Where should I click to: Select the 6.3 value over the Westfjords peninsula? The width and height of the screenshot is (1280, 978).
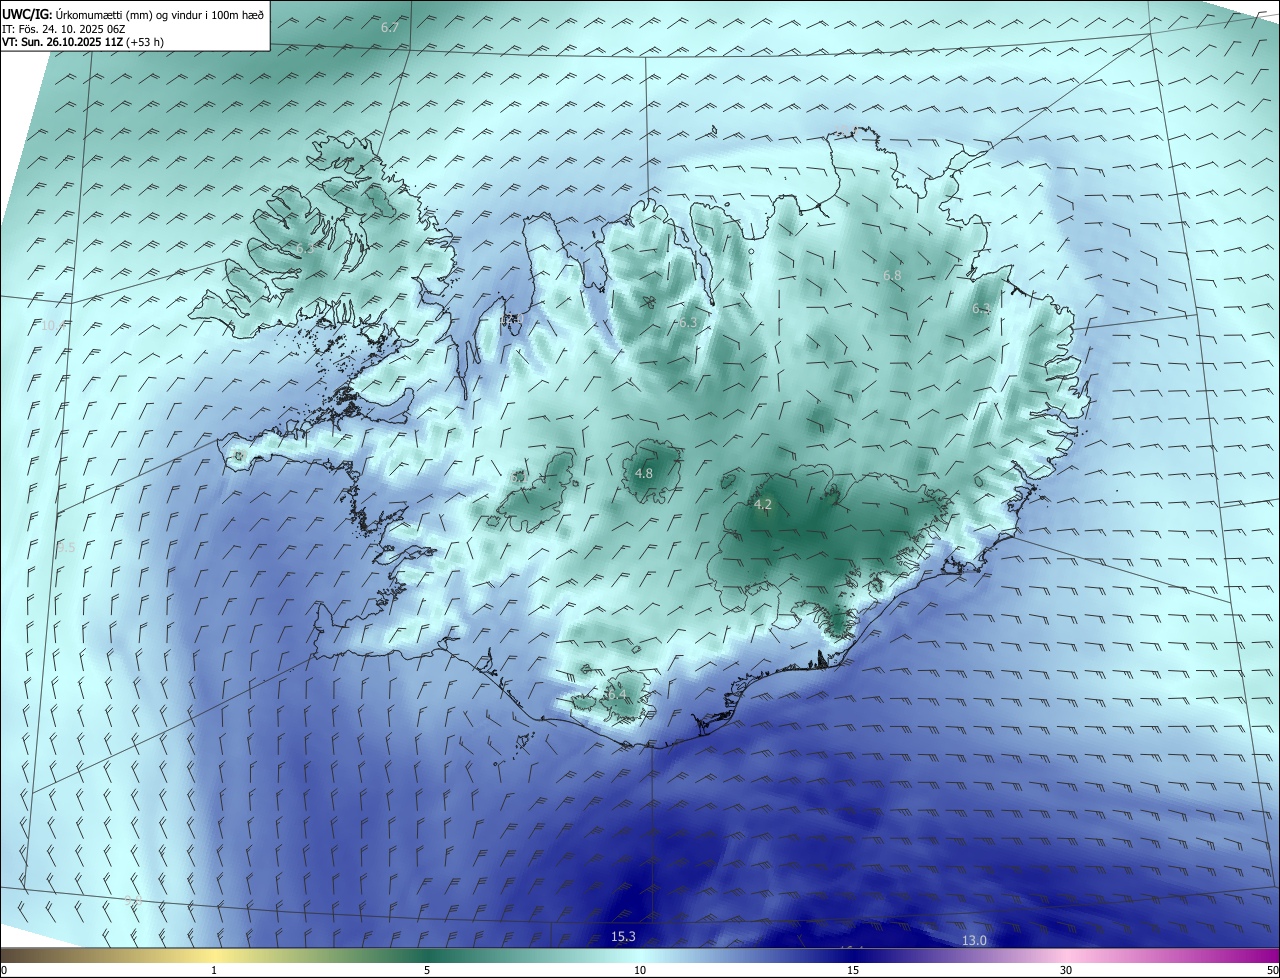(x=305, y=247)
